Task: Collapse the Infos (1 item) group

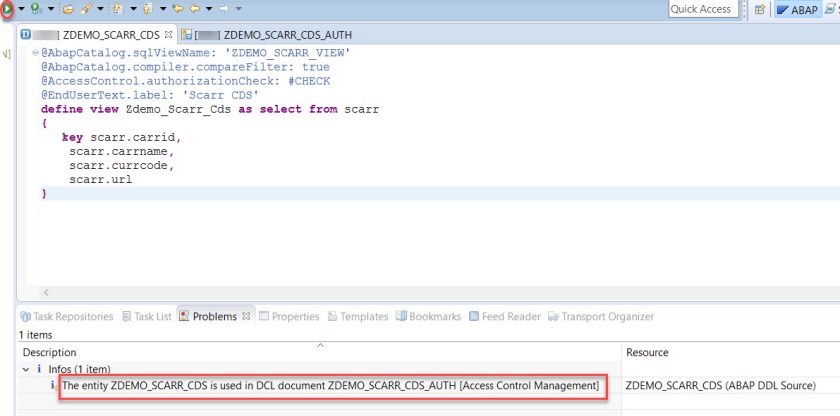Action: pos(26,369)
